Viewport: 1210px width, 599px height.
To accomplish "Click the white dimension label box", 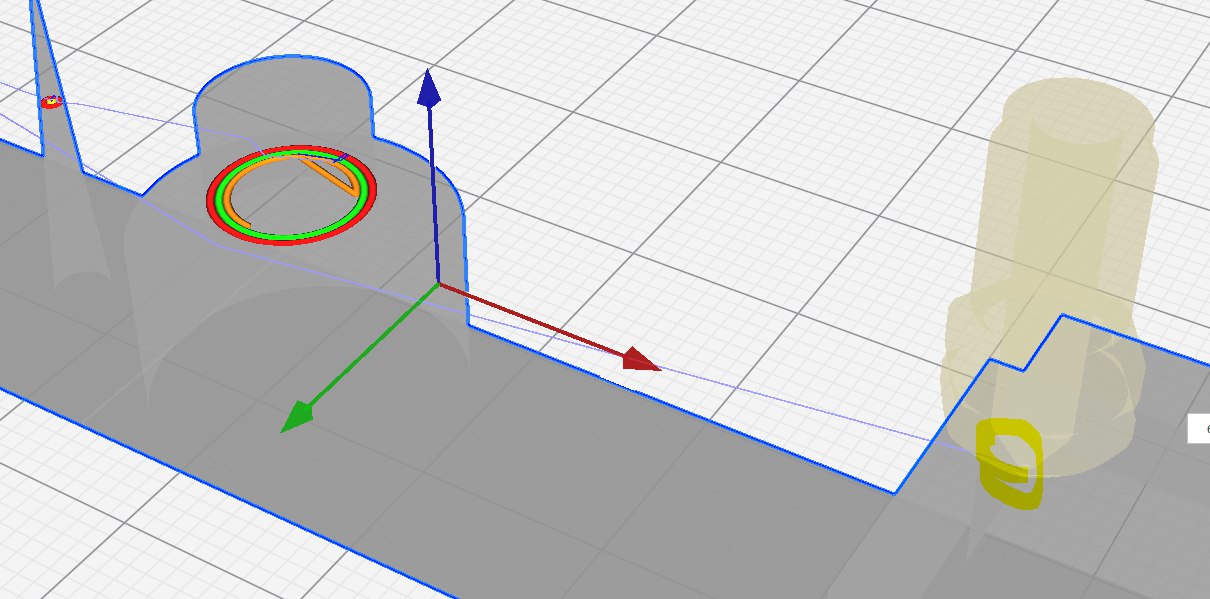I will [1199, 429].
